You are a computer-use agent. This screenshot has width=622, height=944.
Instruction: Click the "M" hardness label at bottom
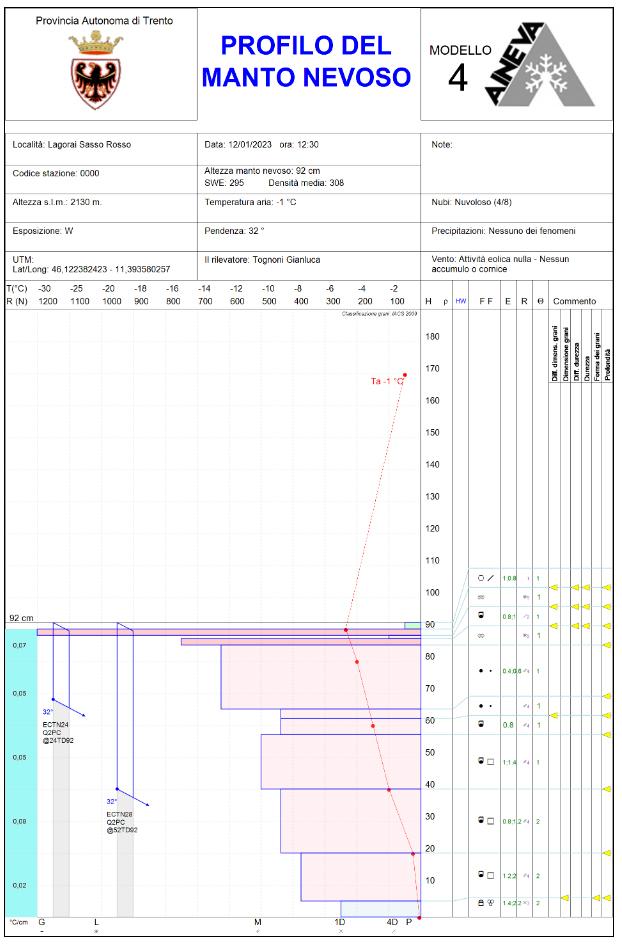coord(258,922)
